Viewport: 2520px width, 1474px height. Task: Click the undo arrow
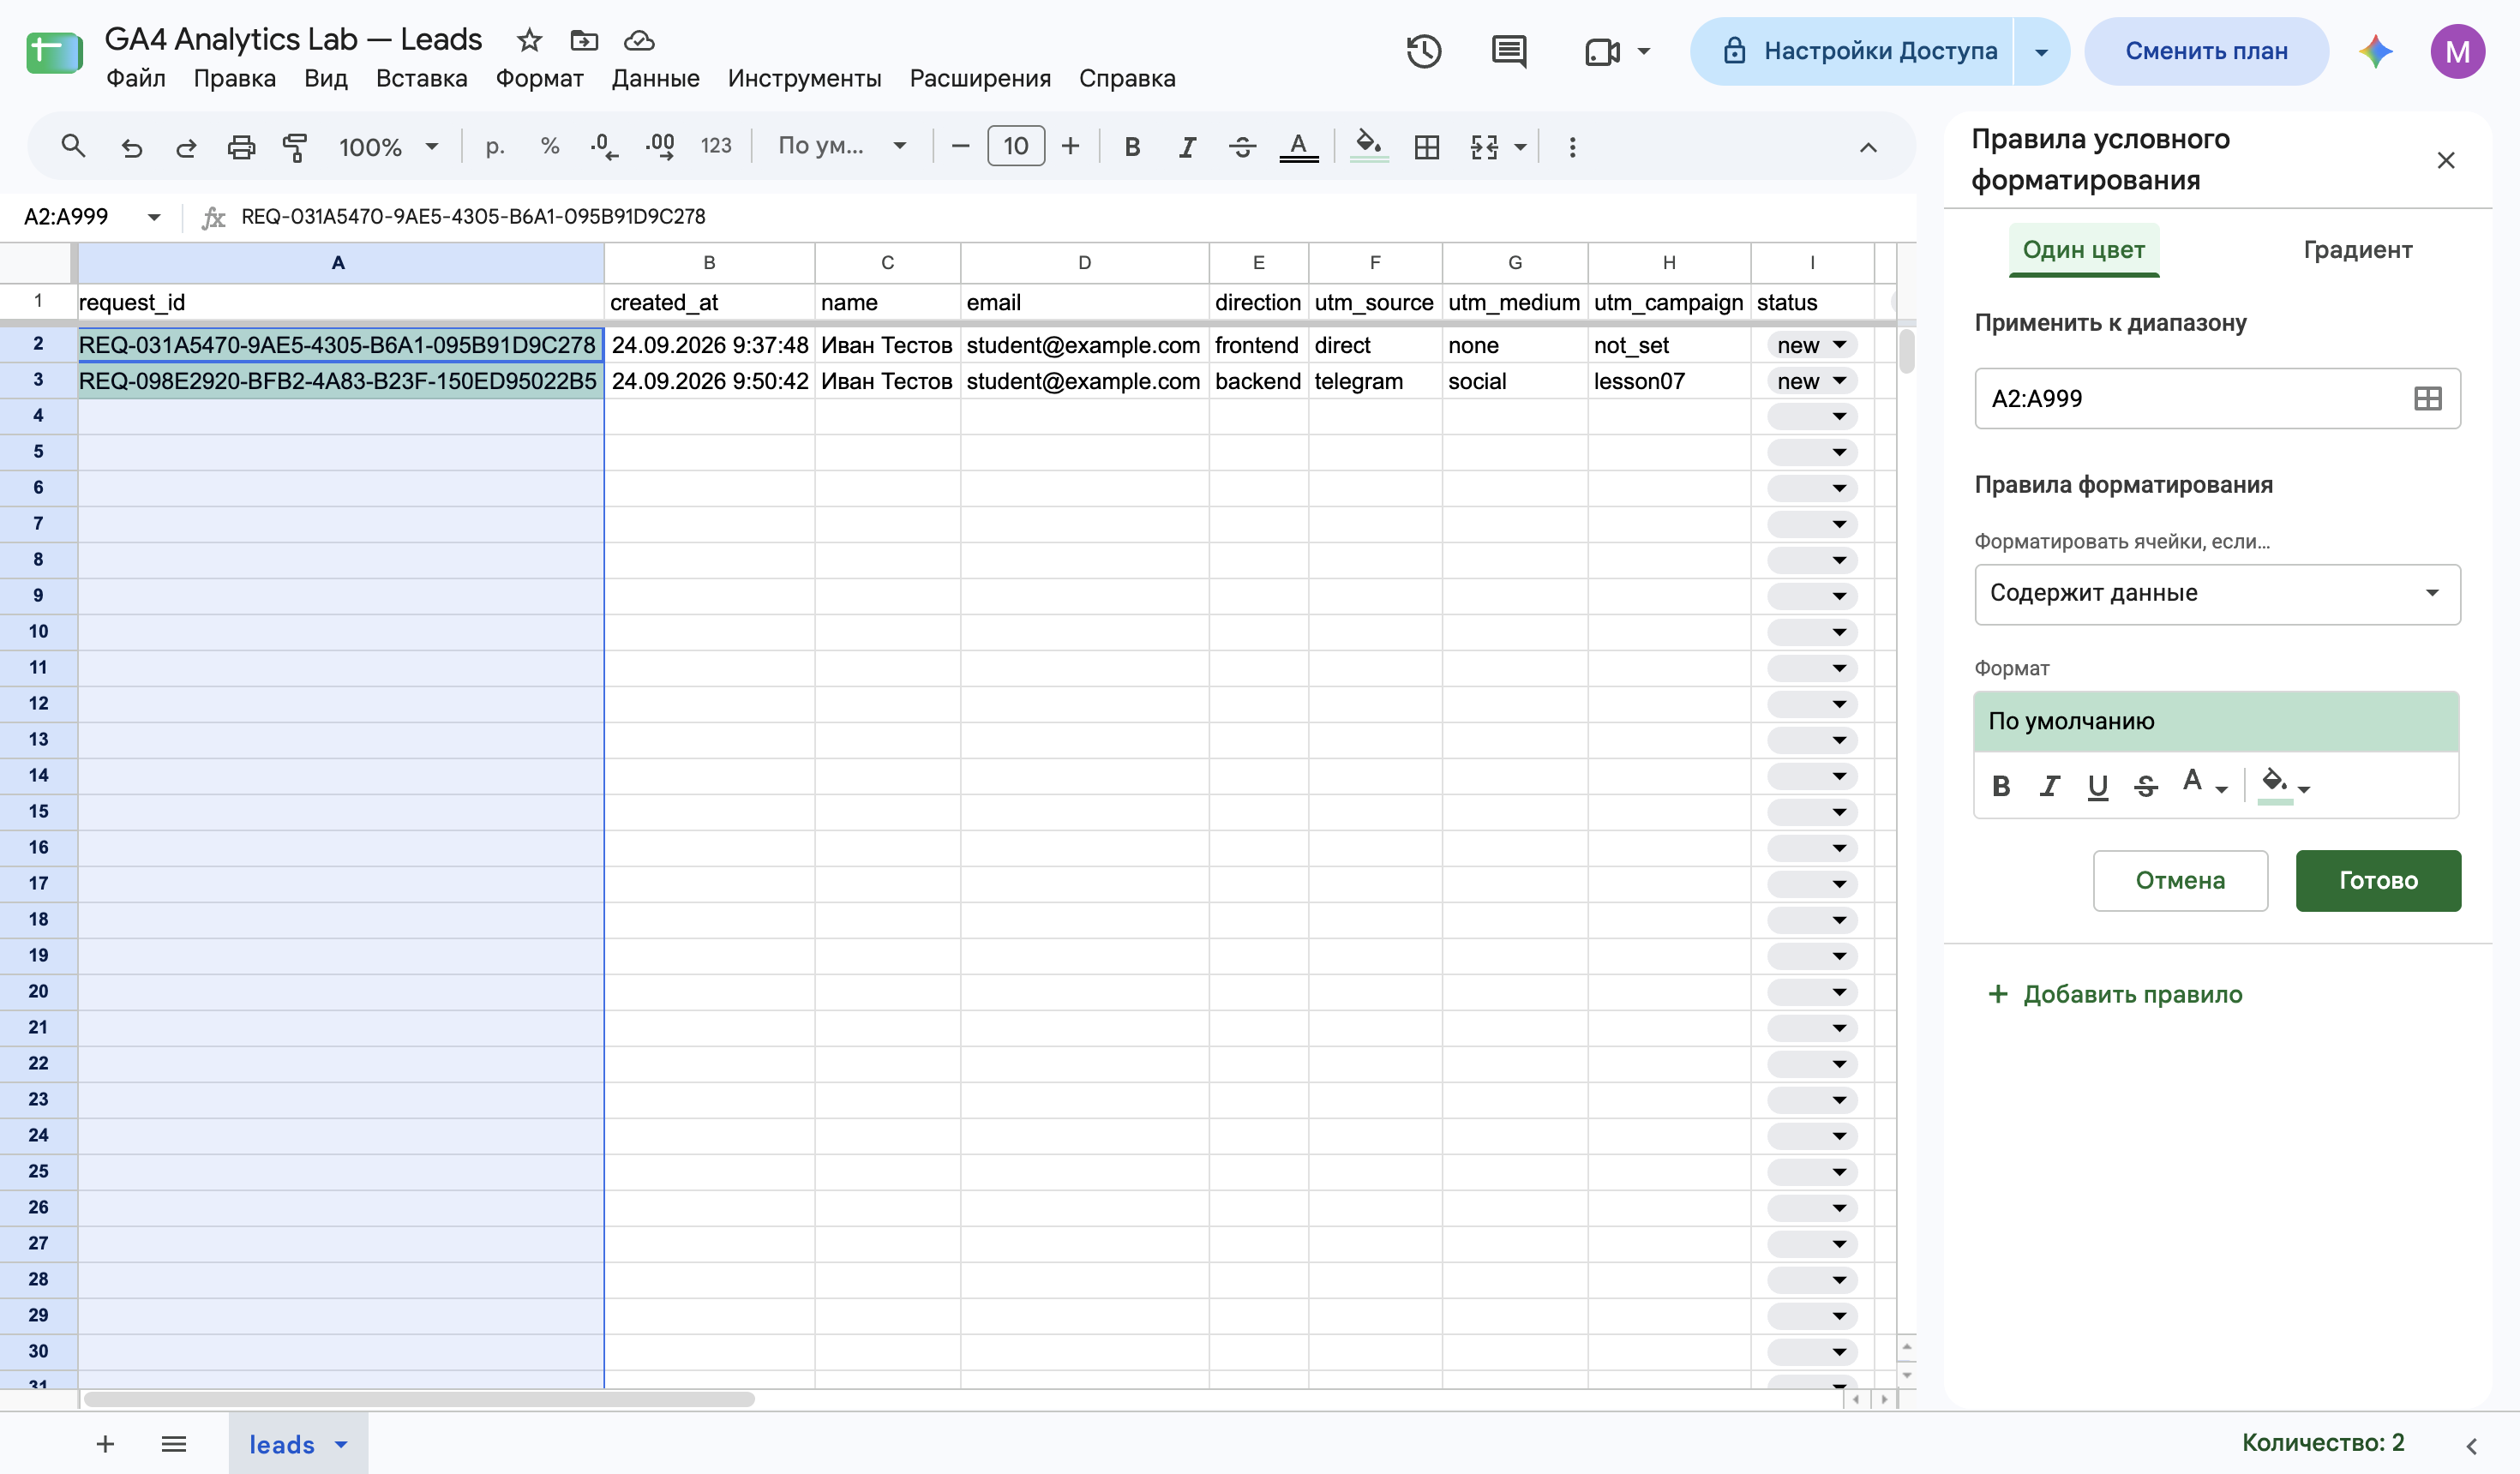click(x=131, y=148)
